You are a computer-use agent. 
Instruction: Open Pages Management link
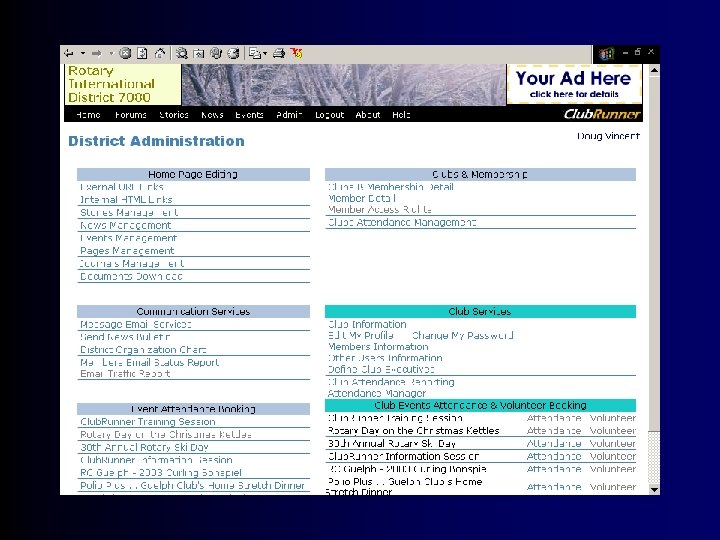(127, 251)
